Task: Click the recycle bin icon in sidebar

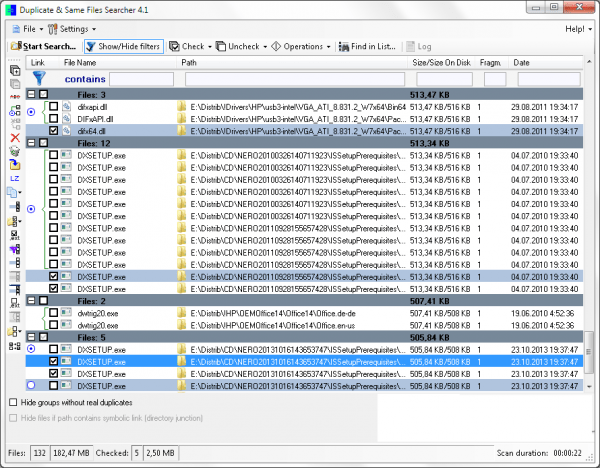Action: click(14, 150)
